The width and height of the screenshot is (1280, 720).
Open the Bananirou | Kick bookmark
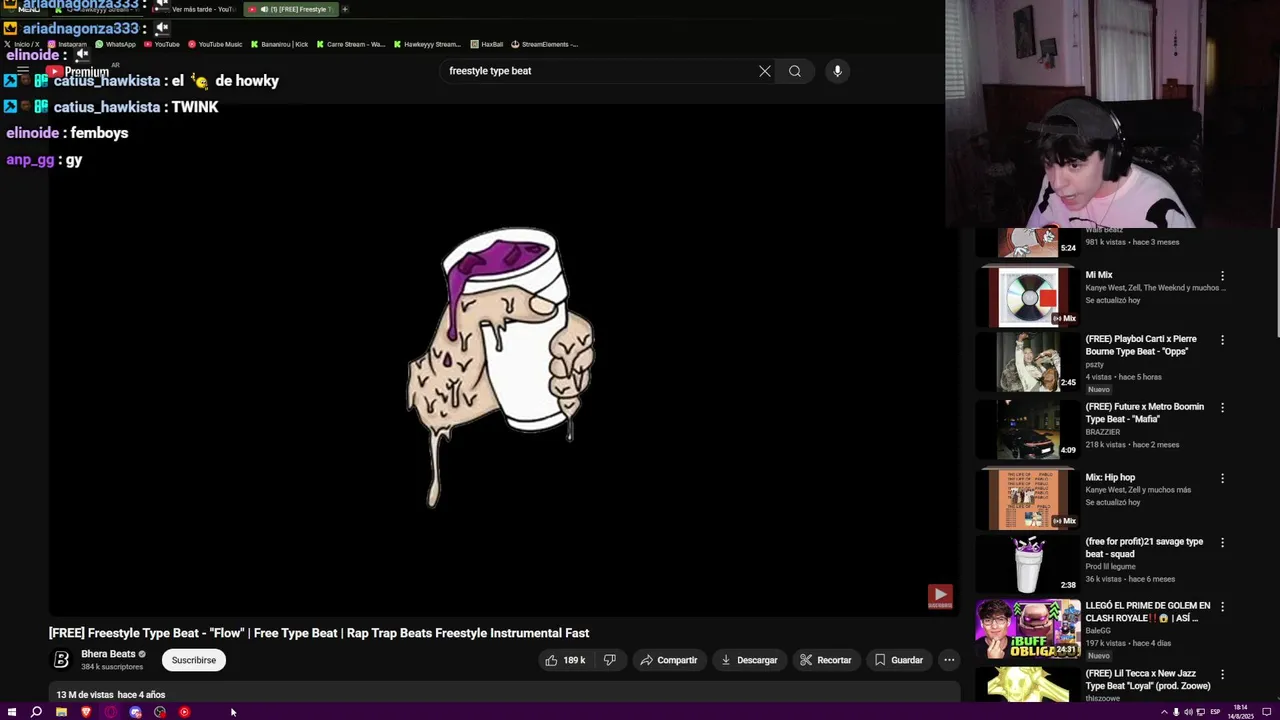(x=279, y=44)
